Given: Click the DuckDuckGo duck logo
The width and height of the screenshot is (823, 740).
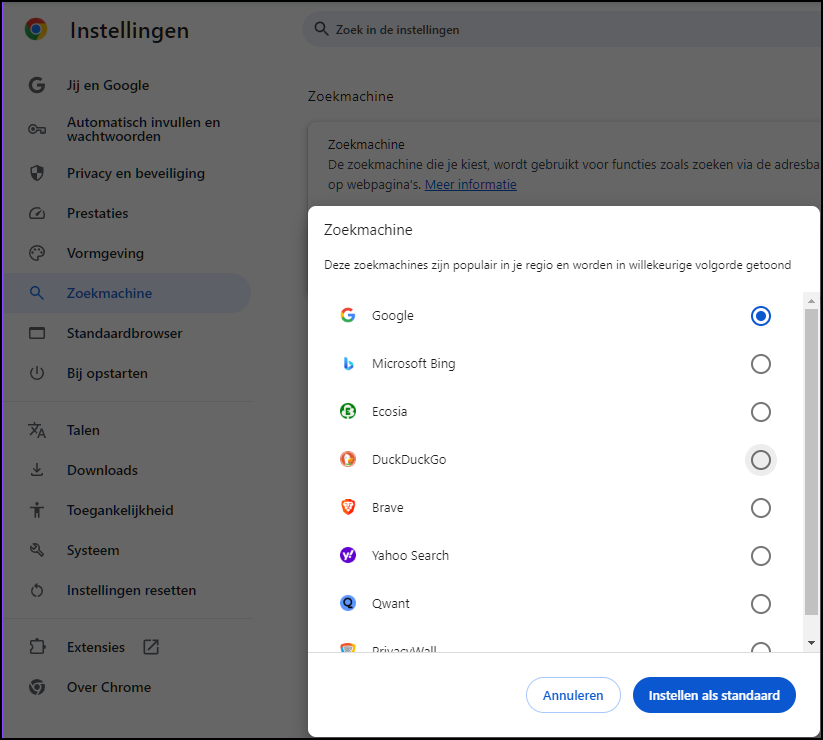Looking at the screenshot, I should [x=348, y=459].
